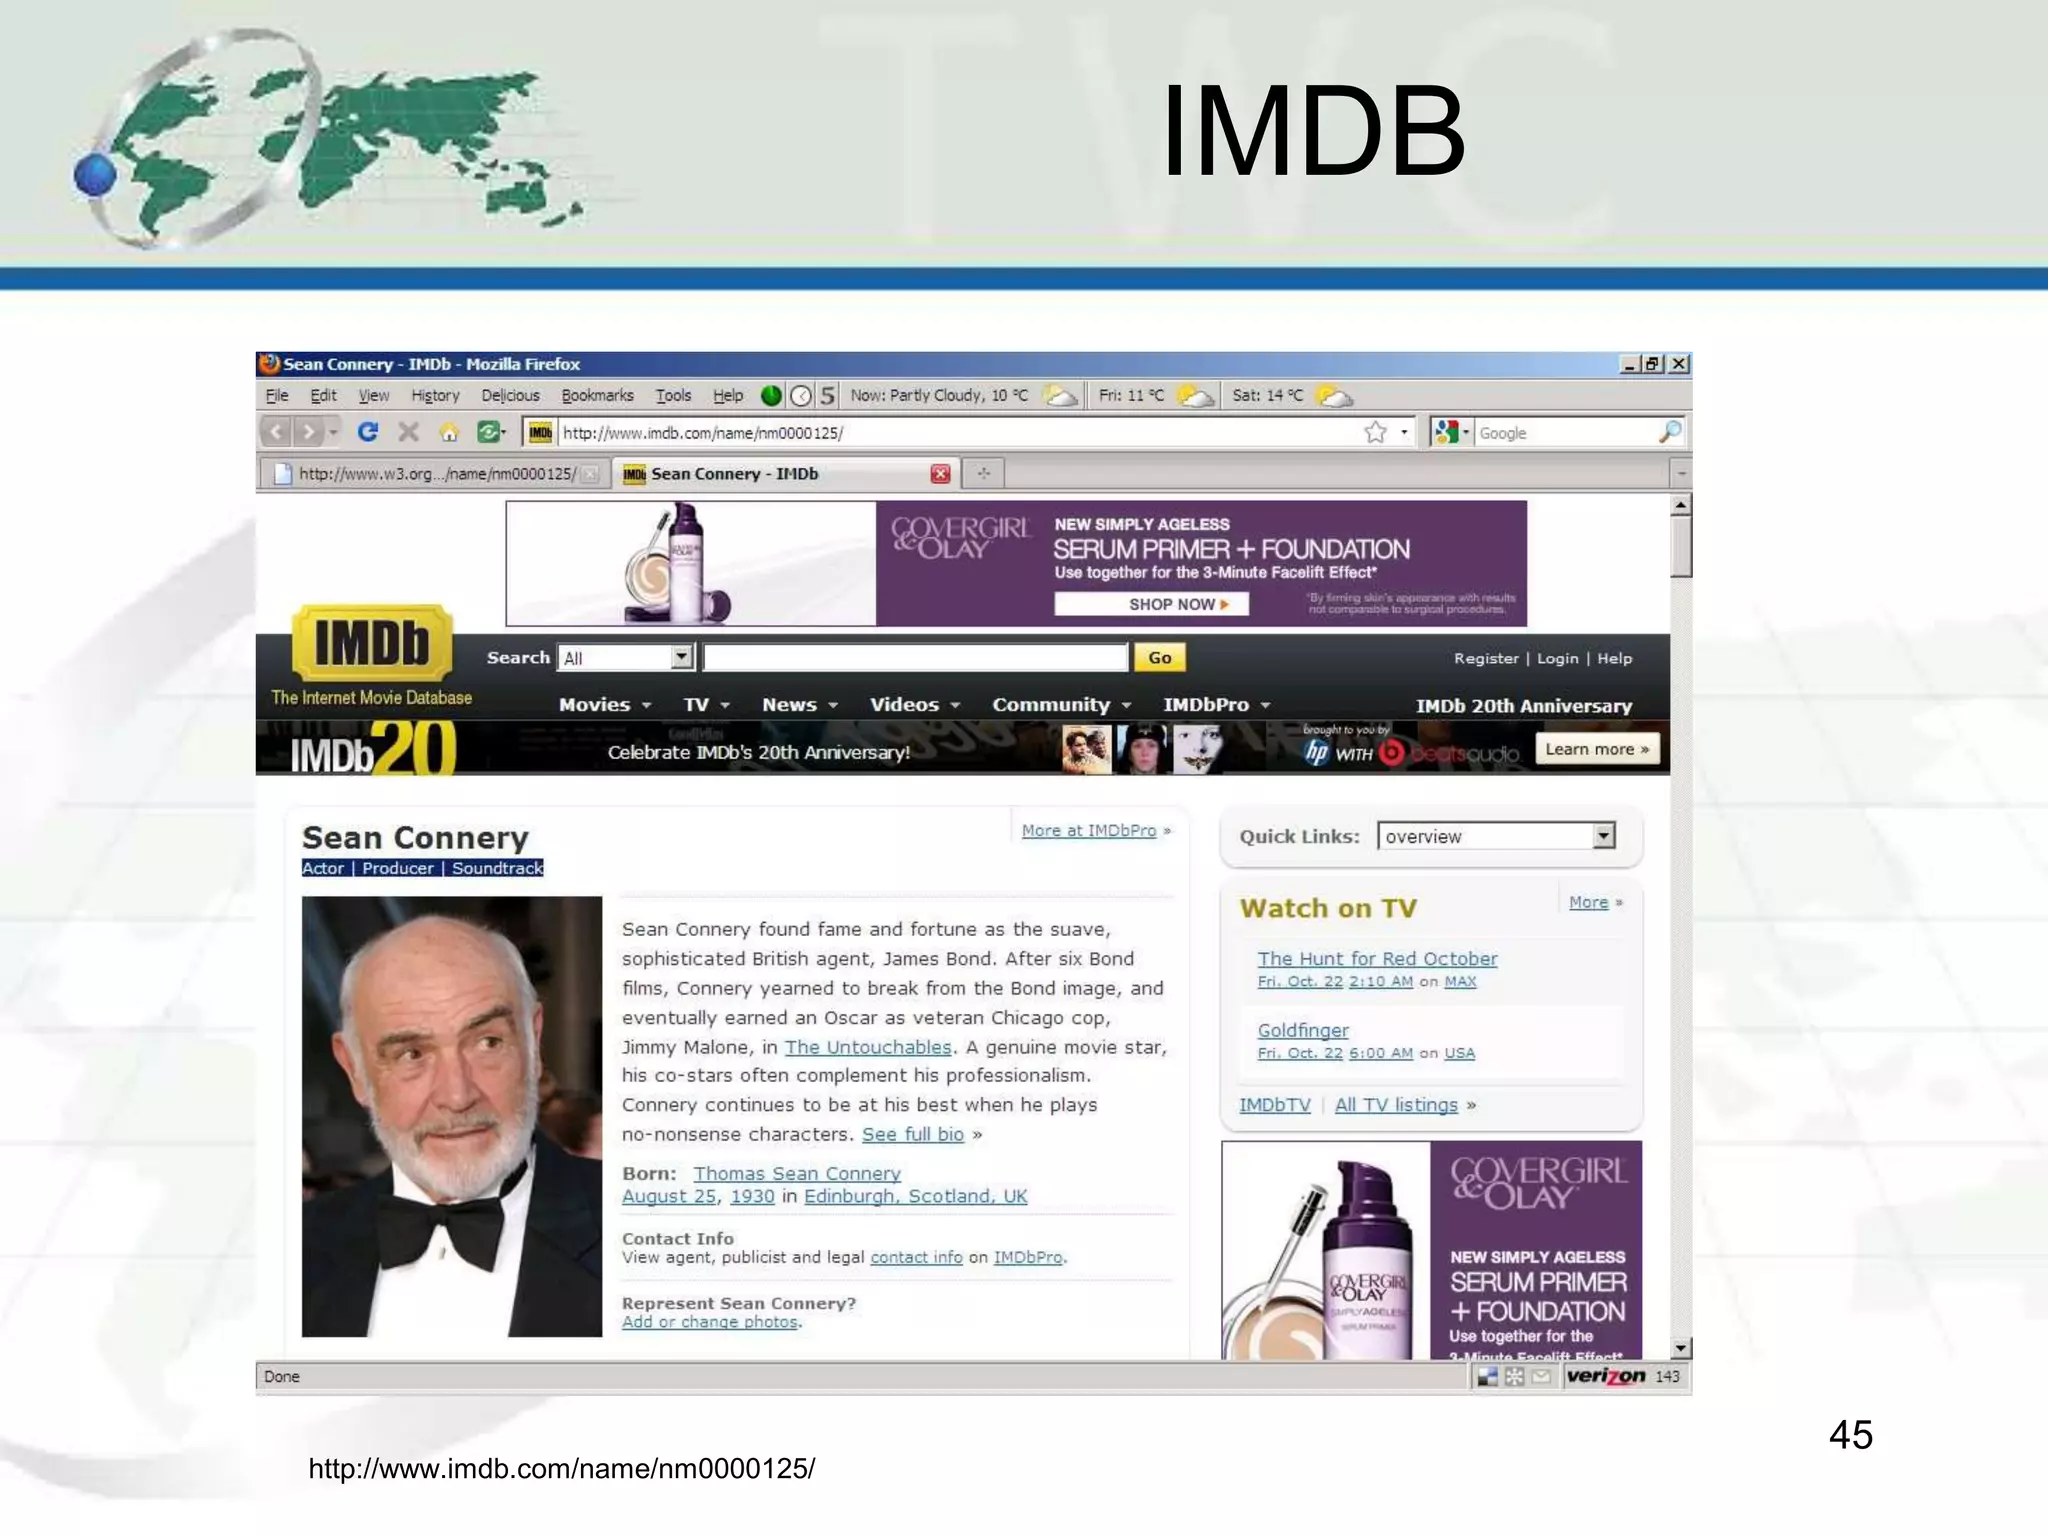Click the Google search magnifier icon
The width and height of the screenshot is (2048, 1536).
(1669, 432)
